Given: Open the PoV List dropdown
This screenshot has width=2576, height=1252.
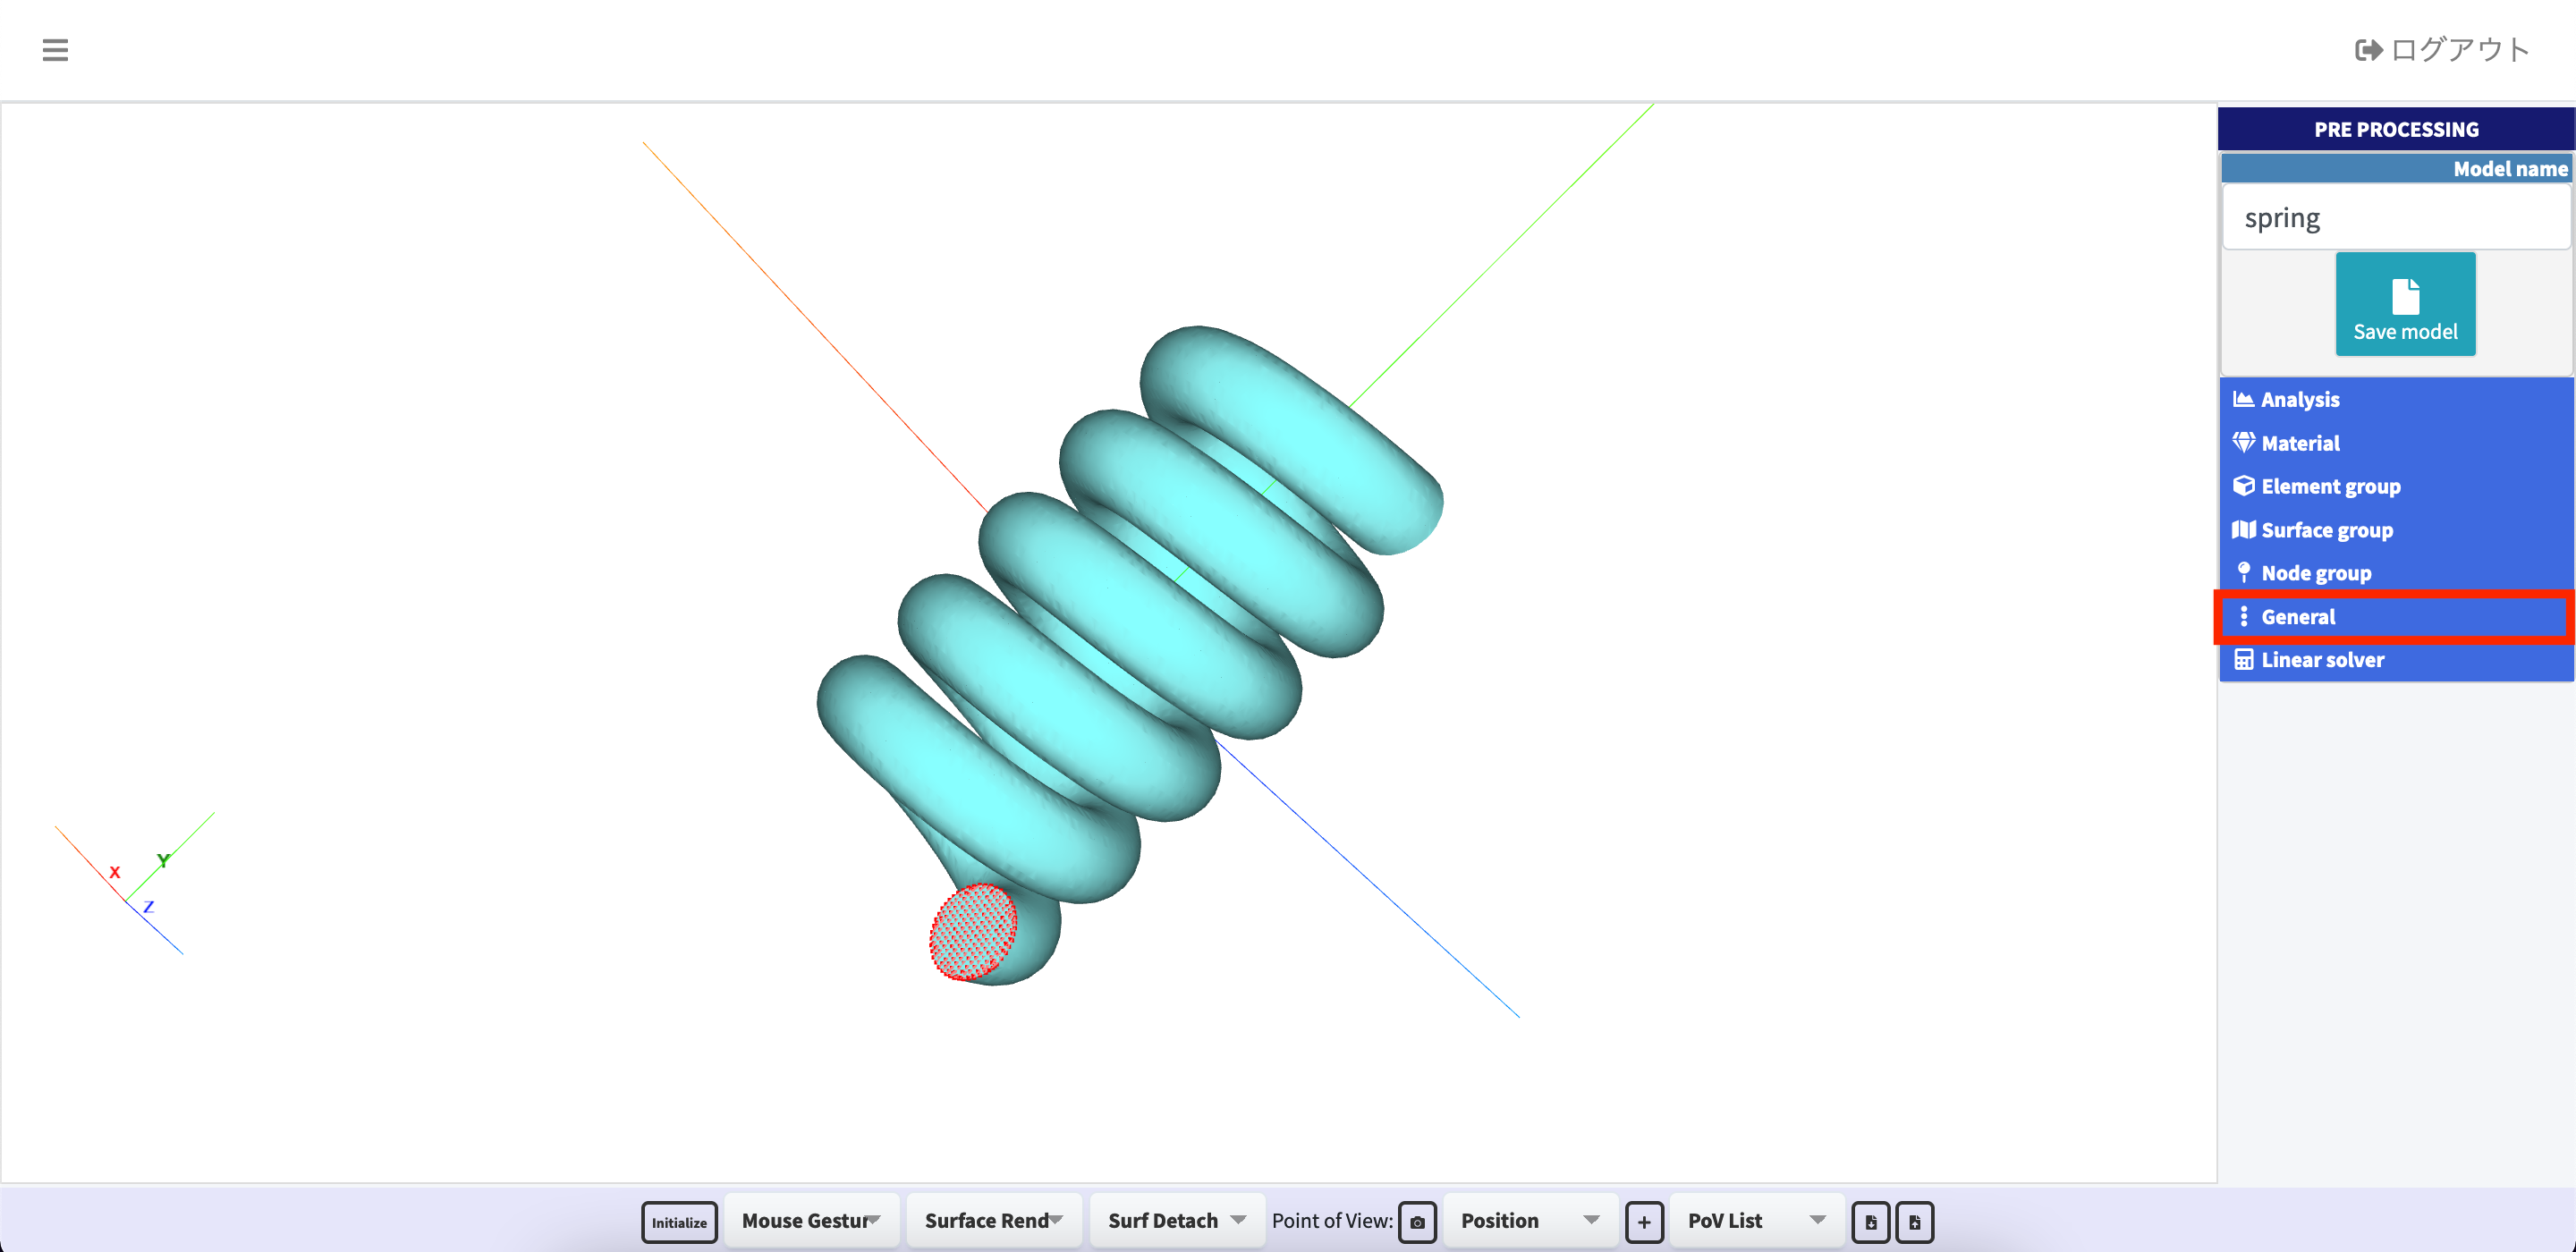Looking at the screenshot, I should 1756,1220.
